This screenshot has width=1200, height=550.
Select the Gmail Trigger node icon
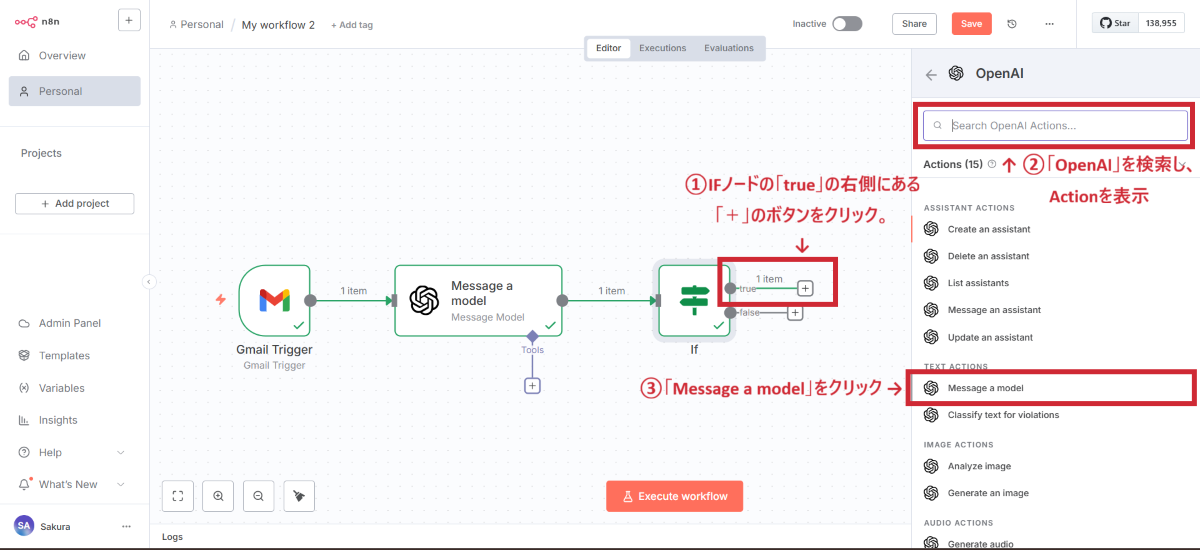(x=274, y=300)
